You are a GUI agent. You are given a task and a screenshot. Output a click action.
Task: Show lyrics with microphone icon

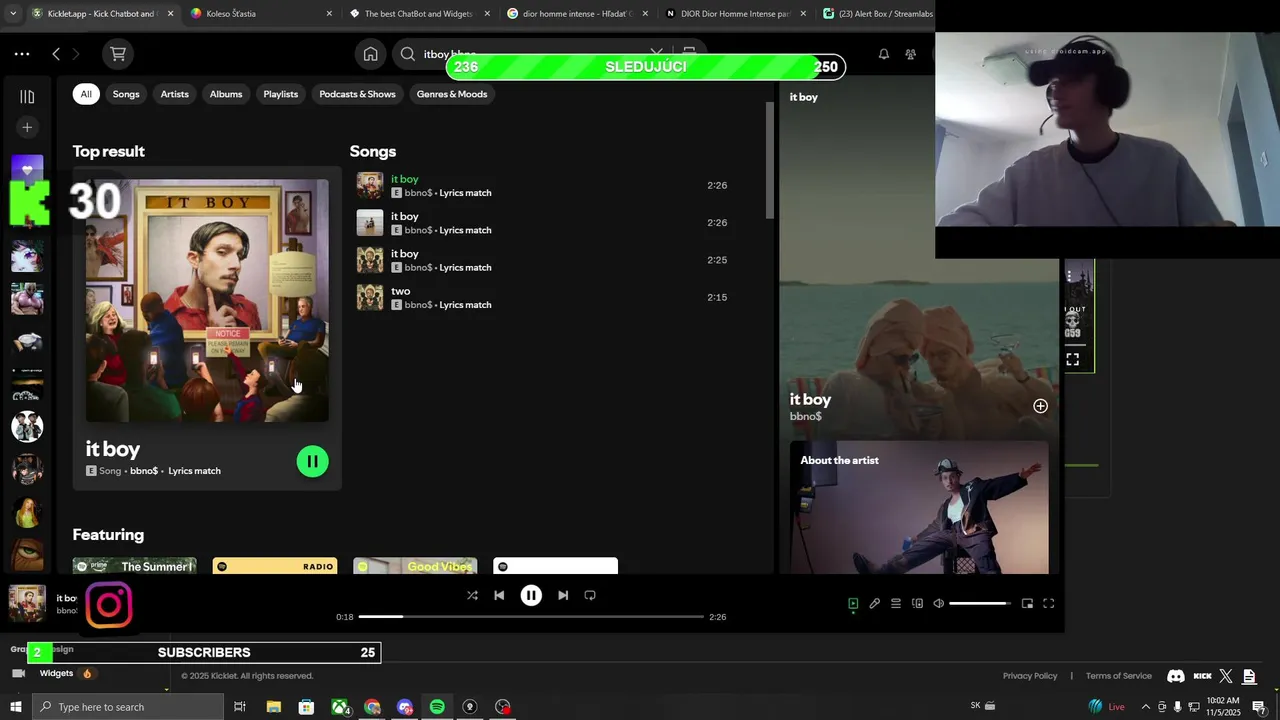[874, 604]
